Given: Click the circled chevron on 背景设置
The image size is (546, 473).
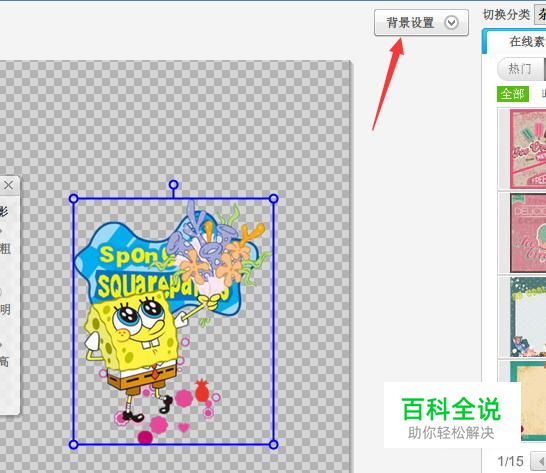Looking at the screenshot, I should point(452,23).
